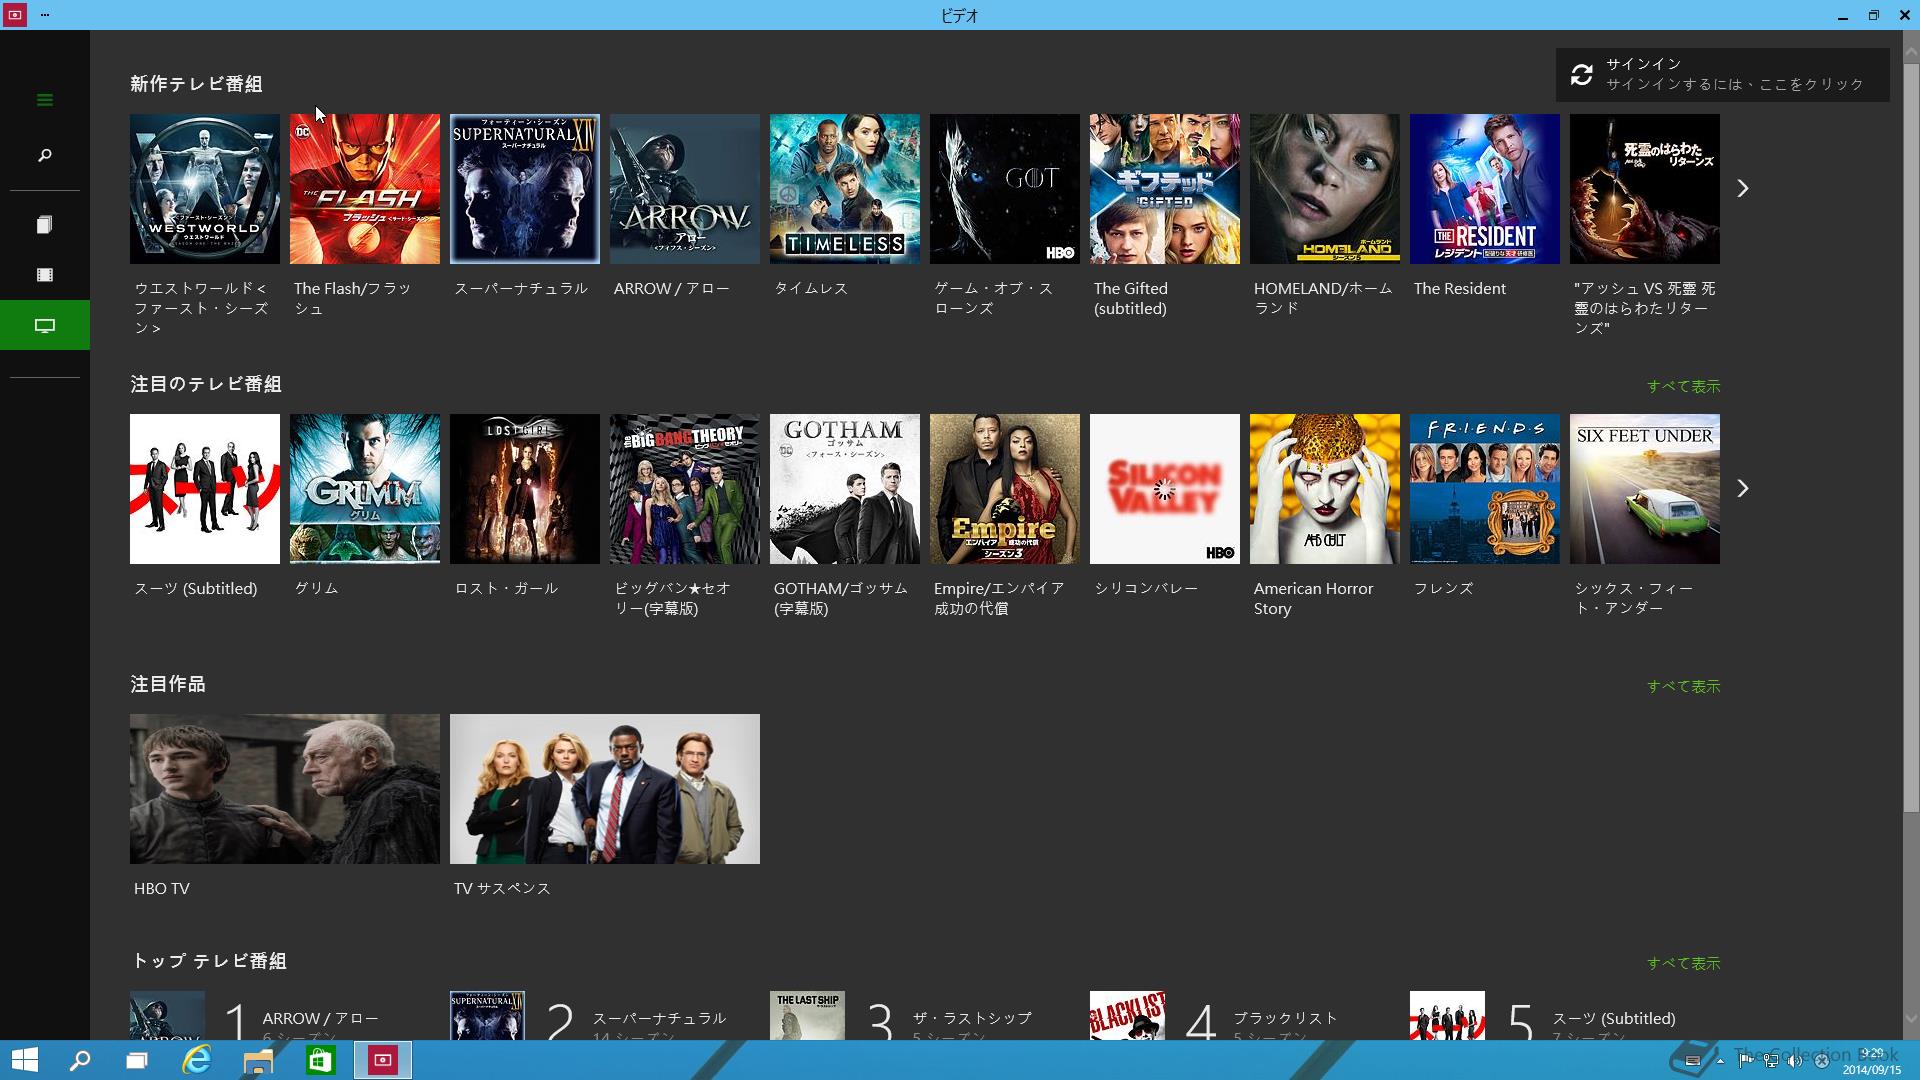Open the Grimm poster
Screen dimensions: 1920x1080
[x=365, y=489]
